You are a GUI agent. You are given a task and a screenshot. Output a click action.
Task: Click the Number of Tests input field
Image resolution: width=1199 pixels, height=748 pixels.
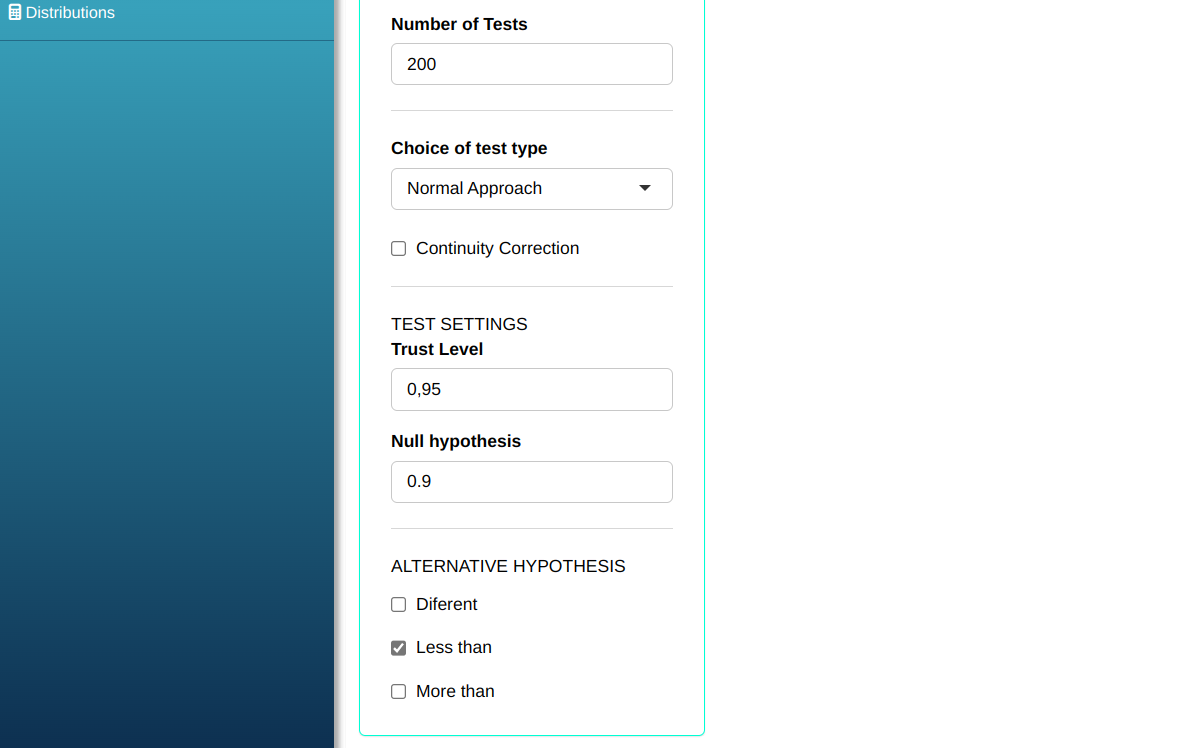coord(531,64)
